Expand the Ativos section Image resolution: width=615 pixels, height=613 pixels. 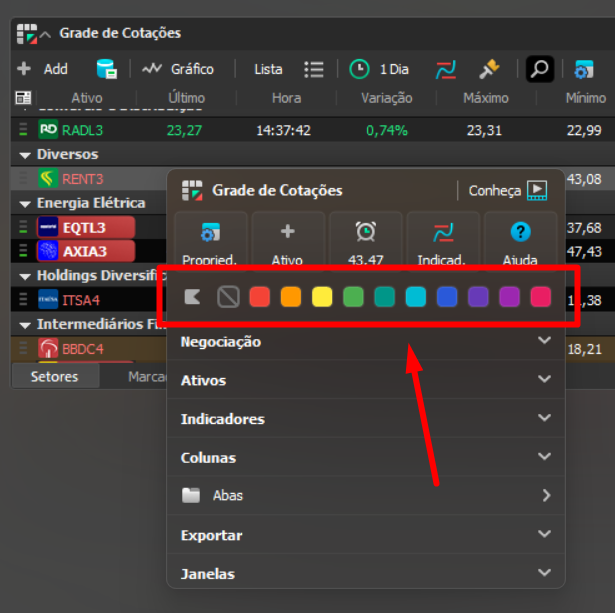(366, 380)
